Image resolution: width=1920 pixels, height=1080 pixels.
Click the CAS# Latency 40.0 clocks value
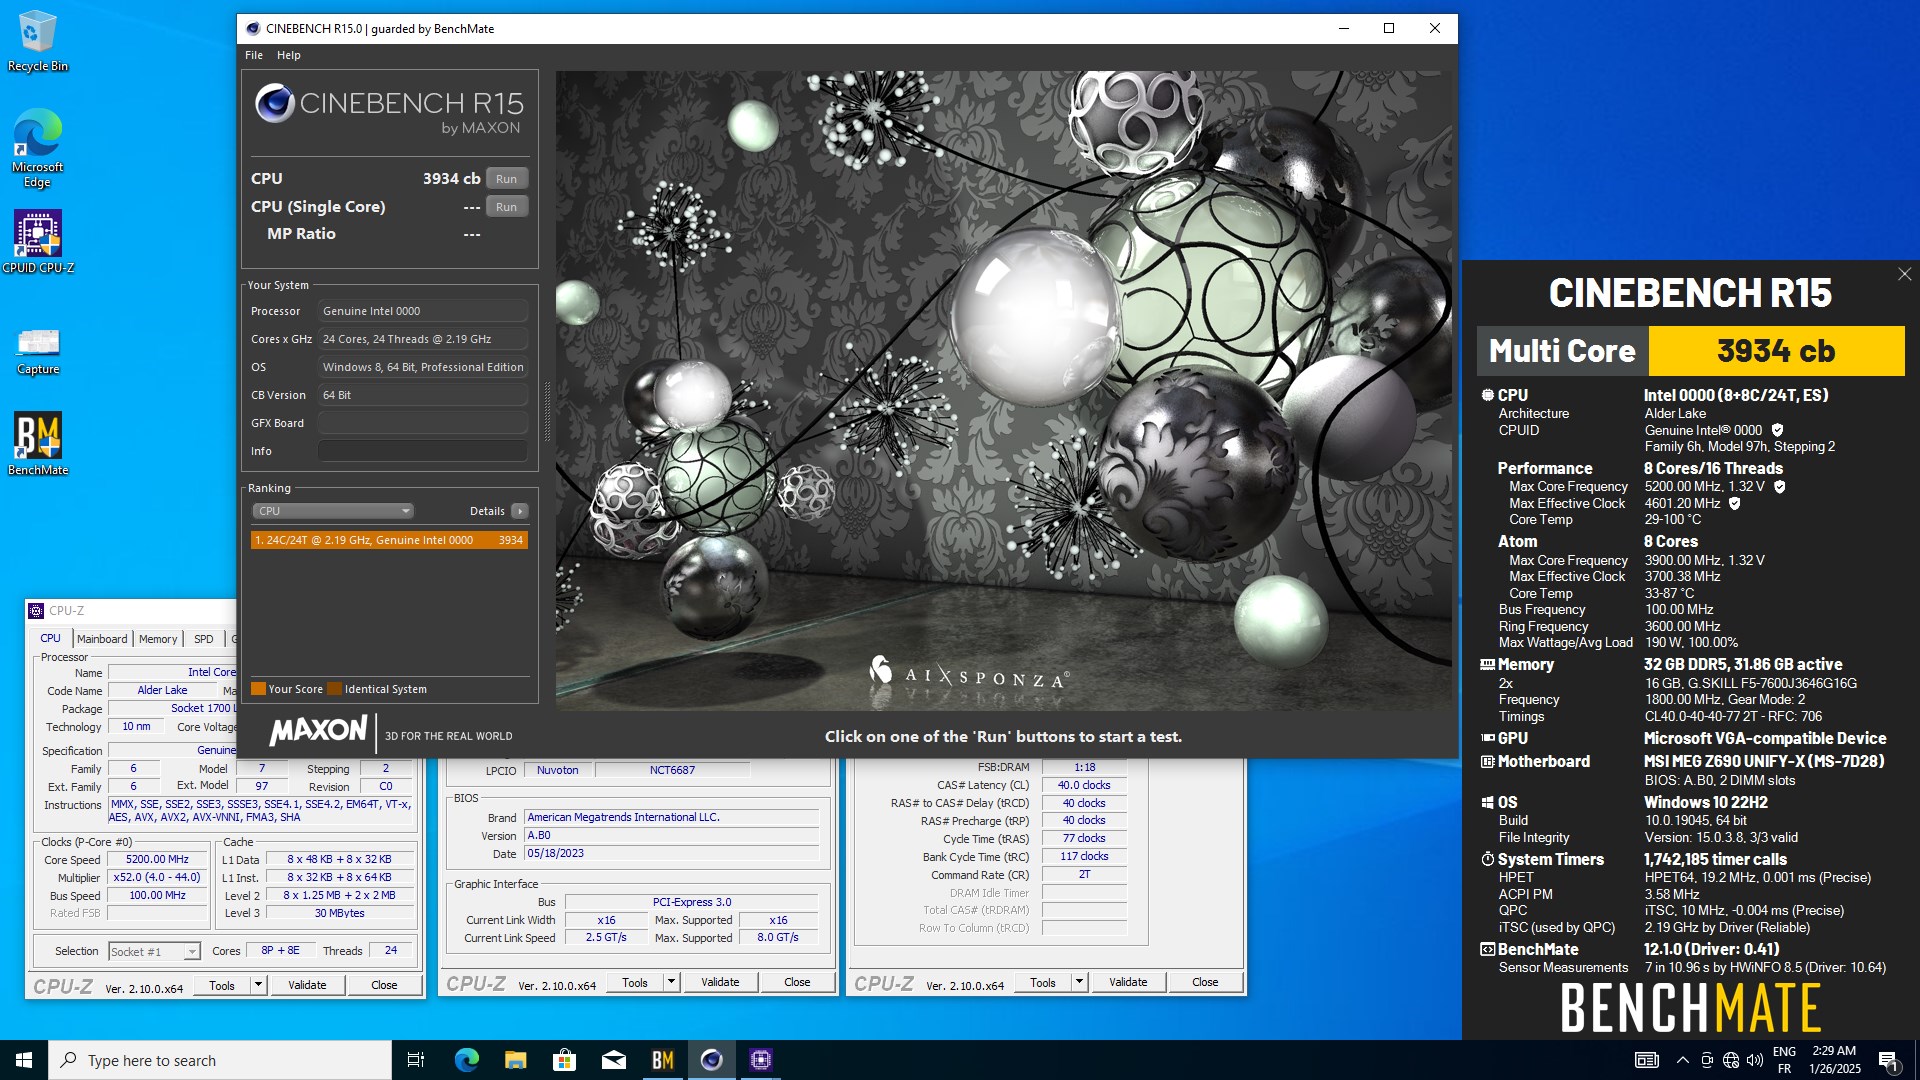point(1084,786)
